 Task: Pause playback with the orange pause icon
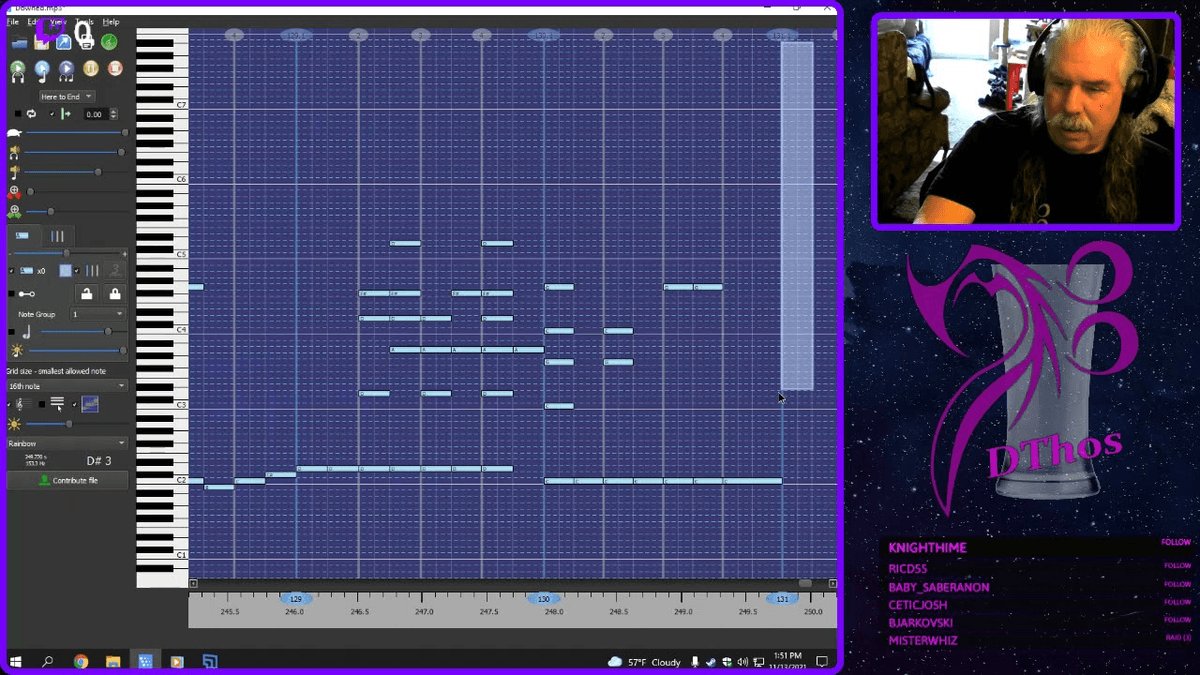point(91,69)
